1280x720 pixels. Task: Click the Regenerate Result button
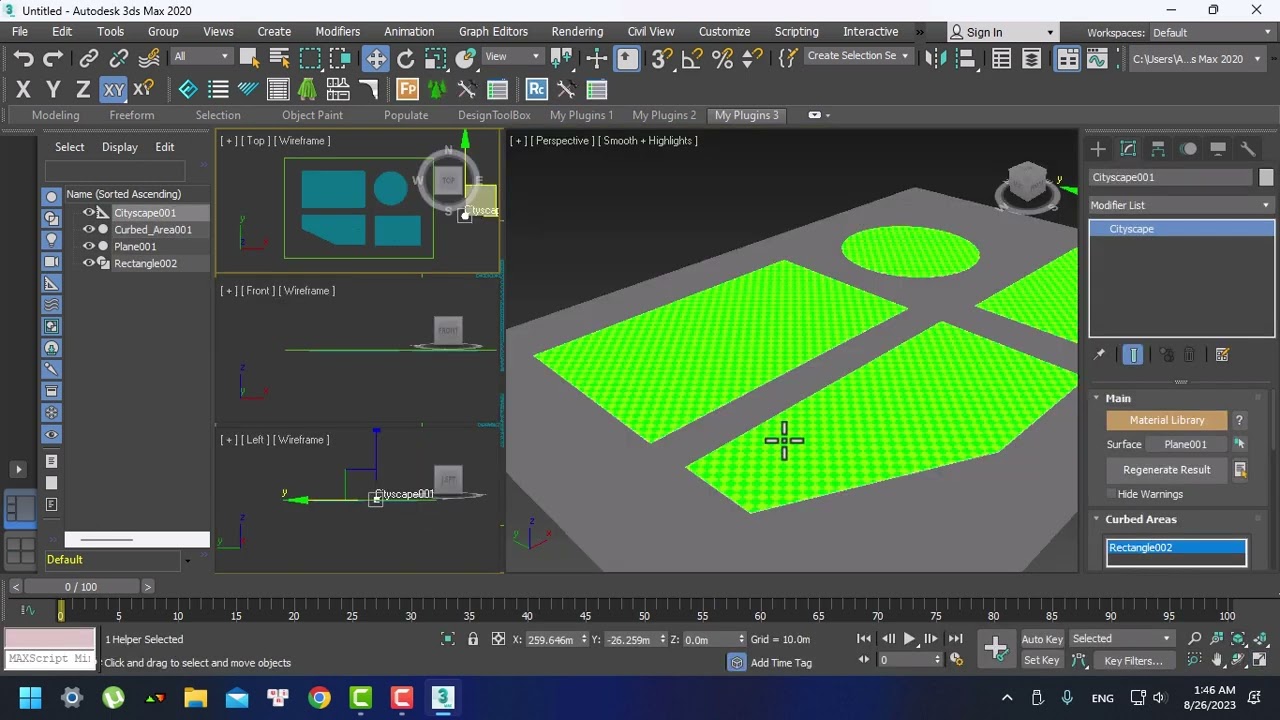point(1167,469)
